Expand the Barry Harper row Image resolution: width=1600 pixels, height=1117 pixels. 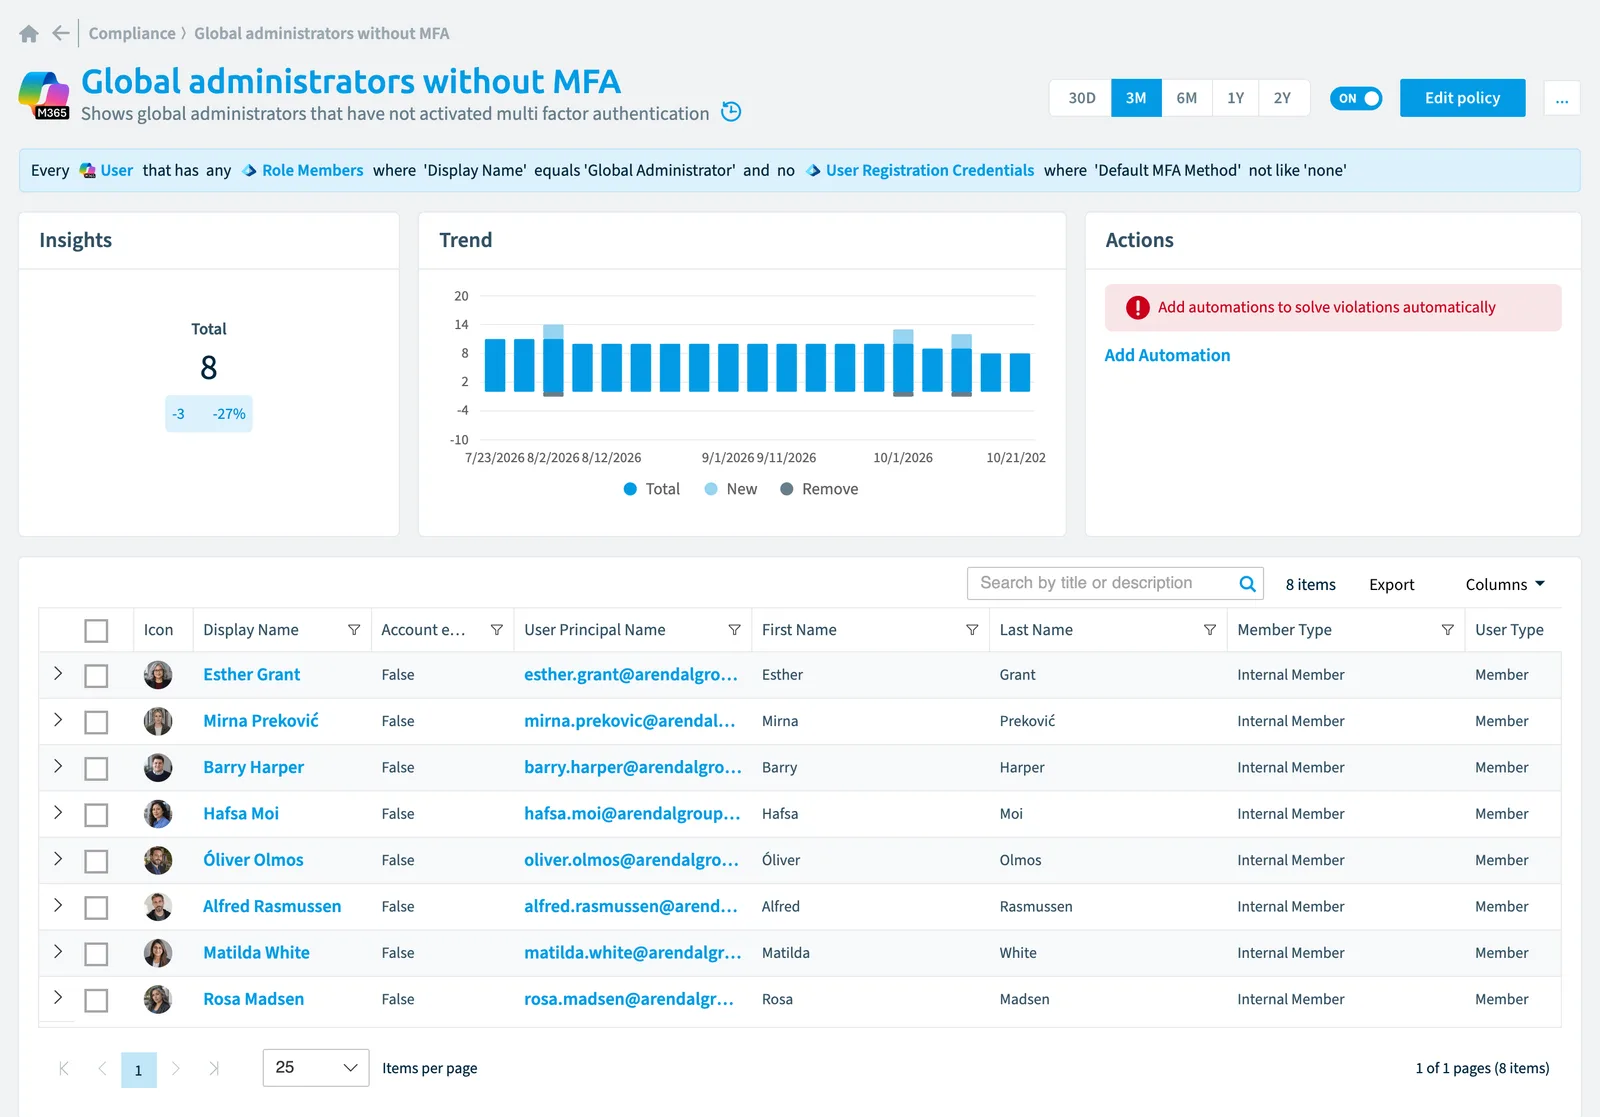click(x=58, y=766)
